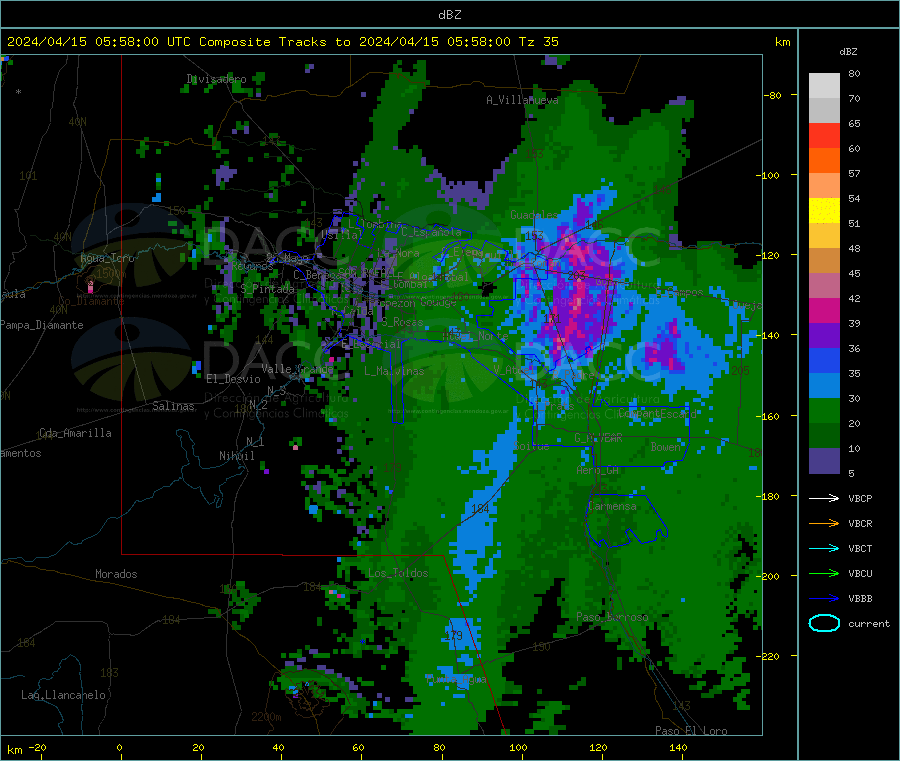Click the 'Morados' map label
This screenshot has width=900, height=761.
pyautogui.click(x=116, y=574)
